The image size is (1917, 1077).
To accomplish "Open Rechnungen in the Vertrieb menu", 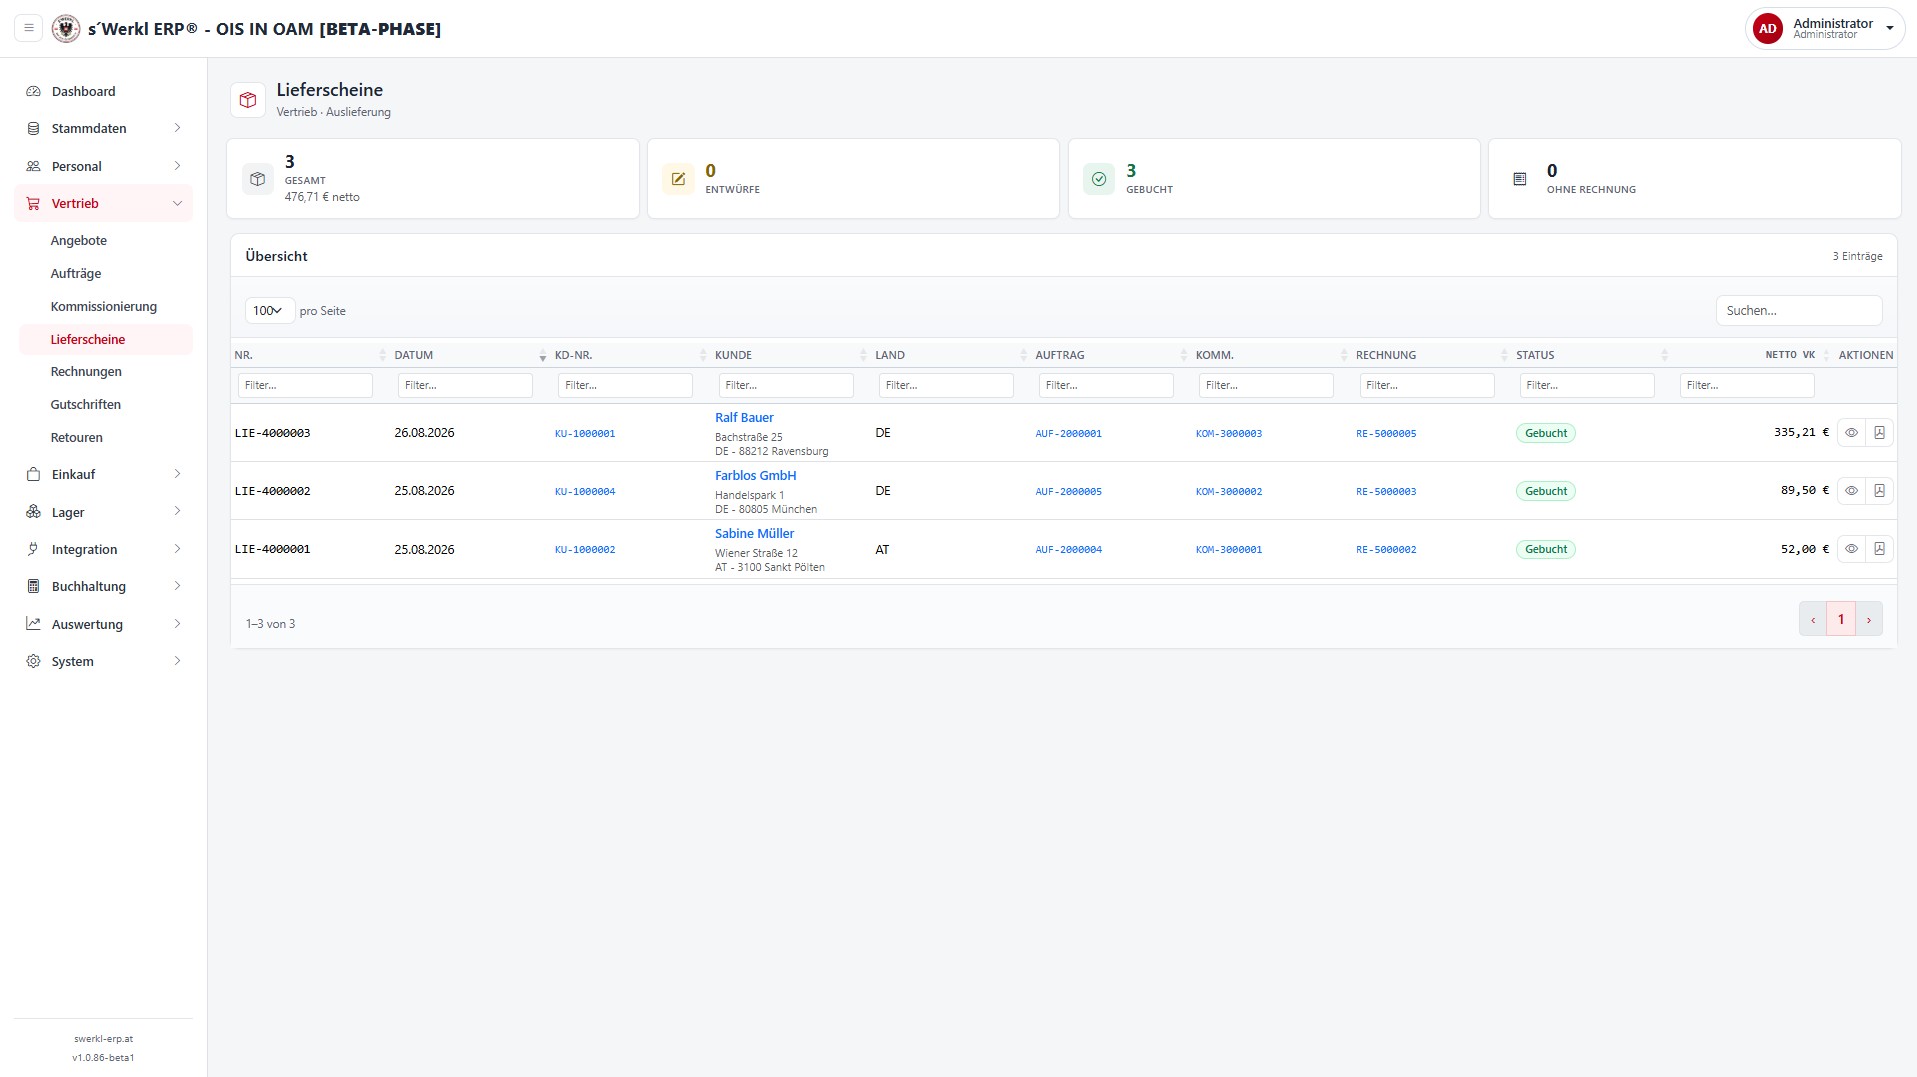I will click(86, 371).
